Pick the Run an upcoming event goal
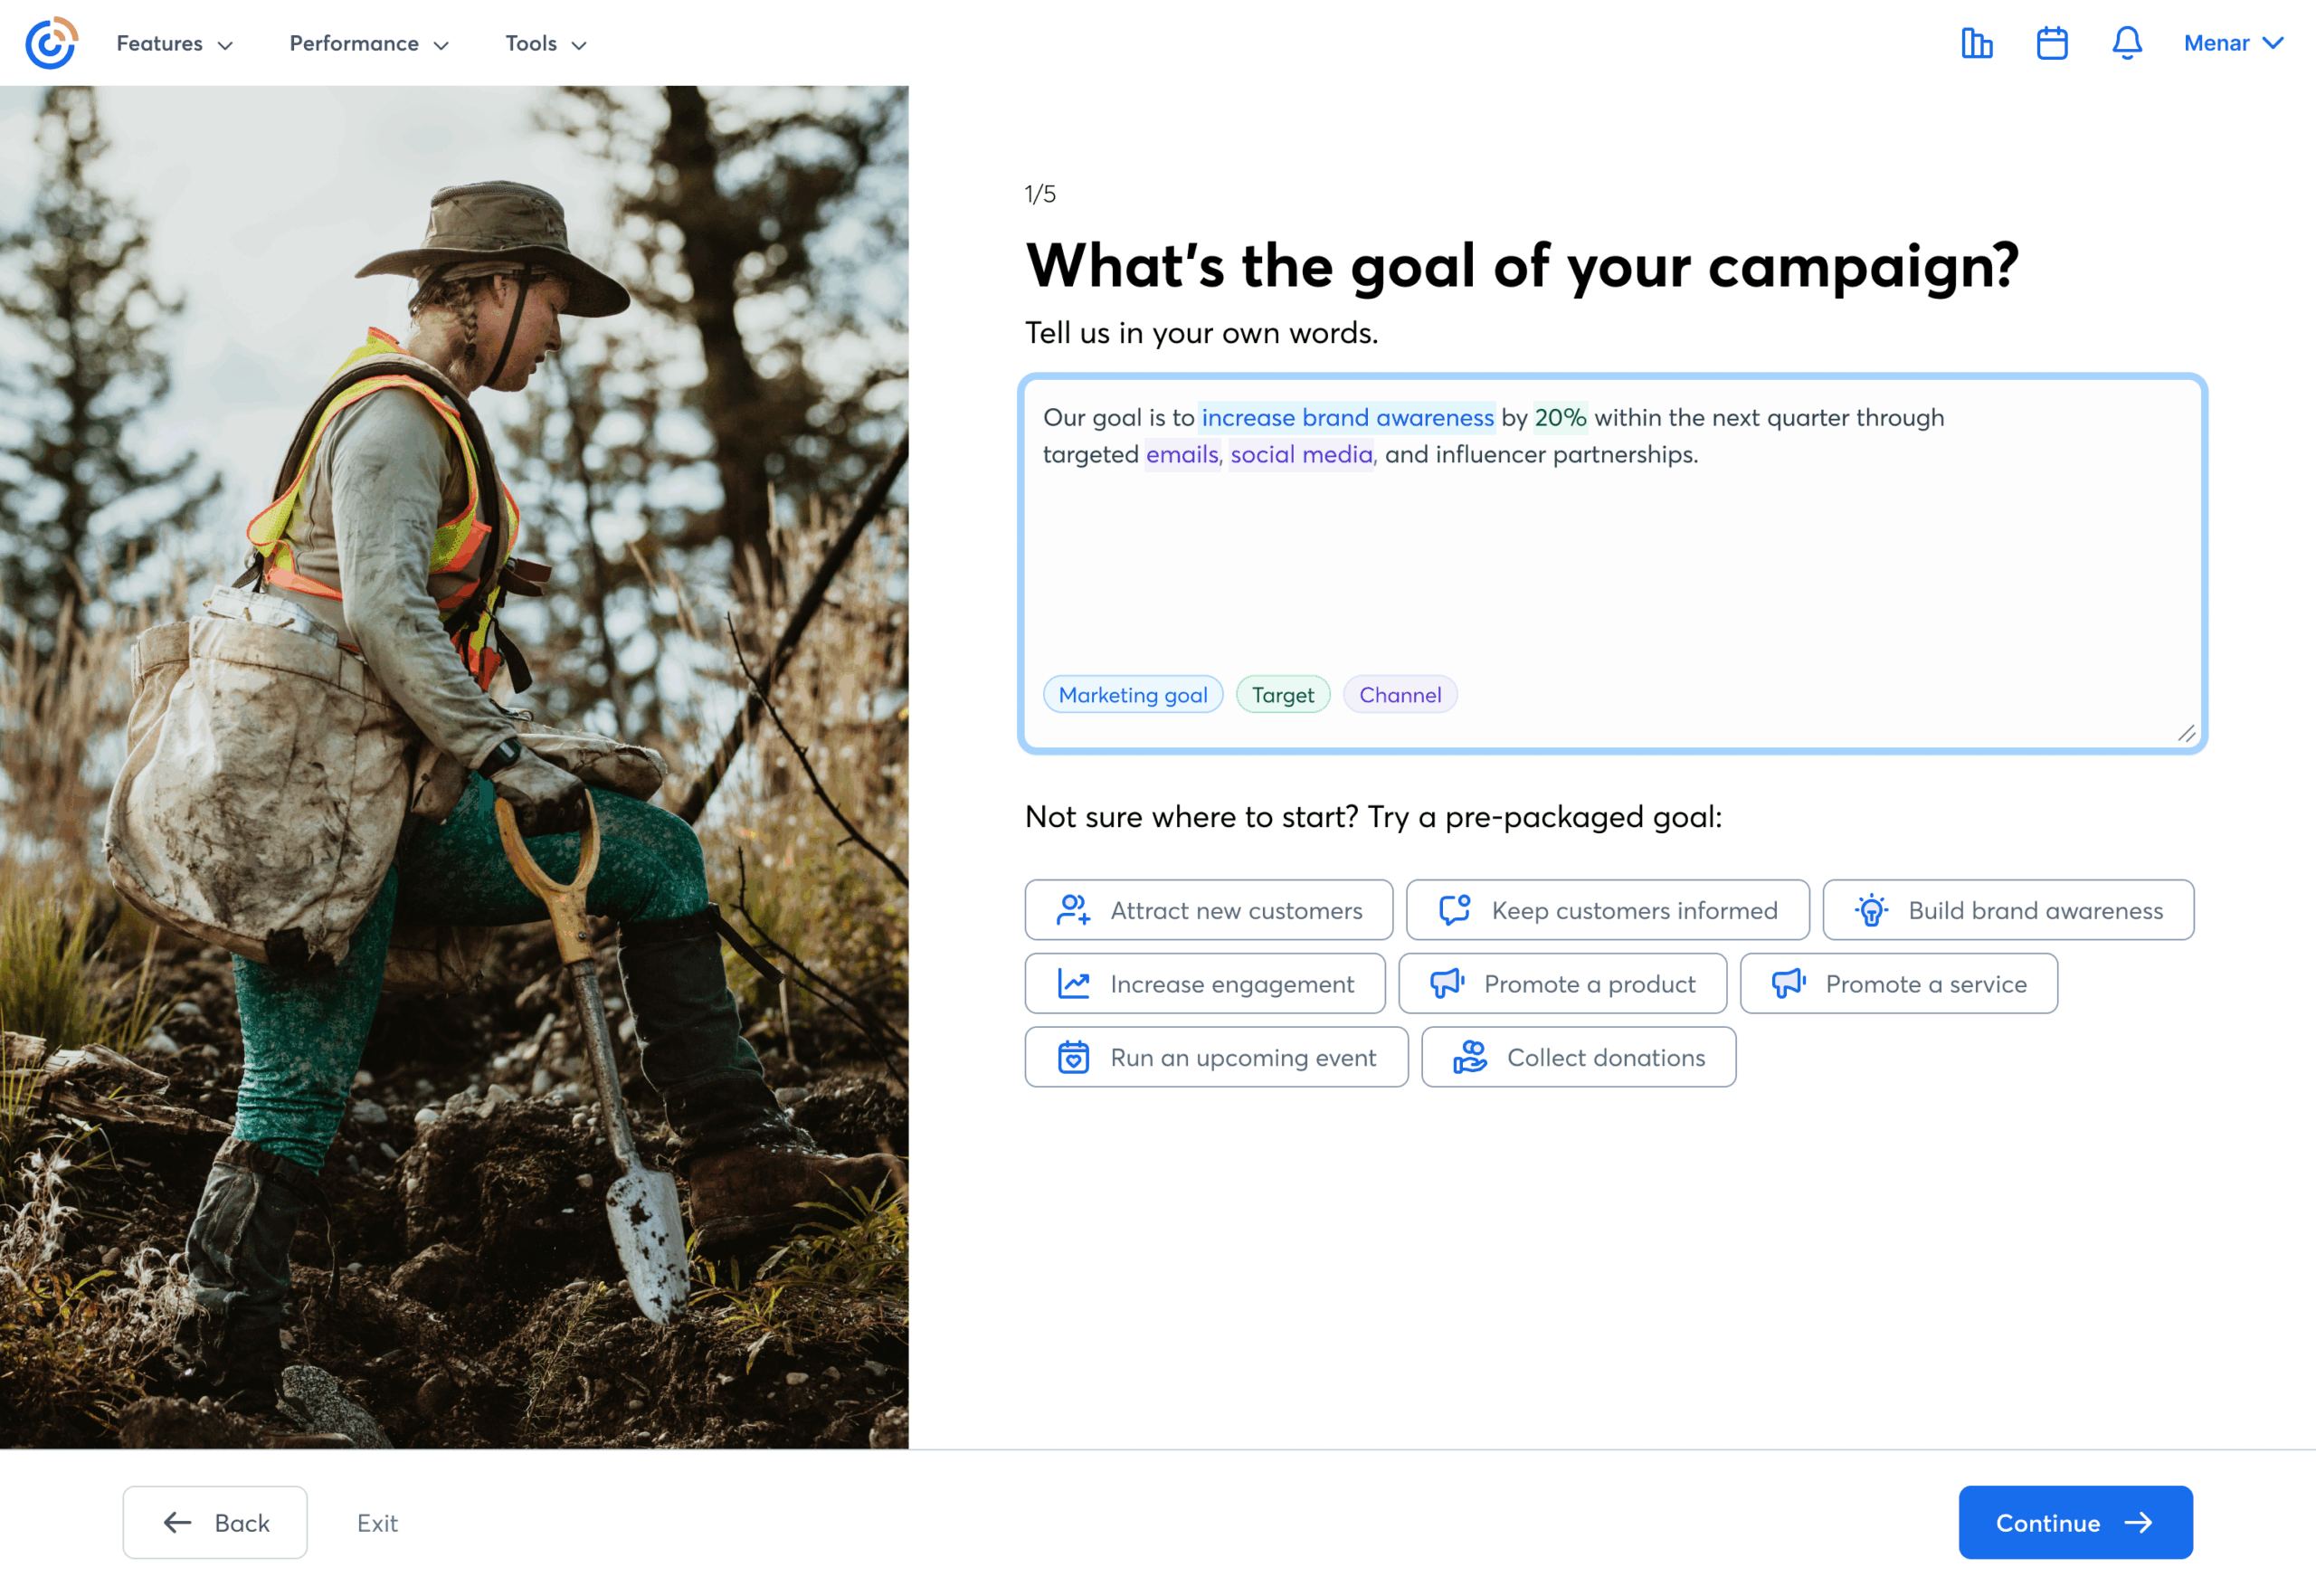2316x1596 pixels. tap(1215, 1057)
